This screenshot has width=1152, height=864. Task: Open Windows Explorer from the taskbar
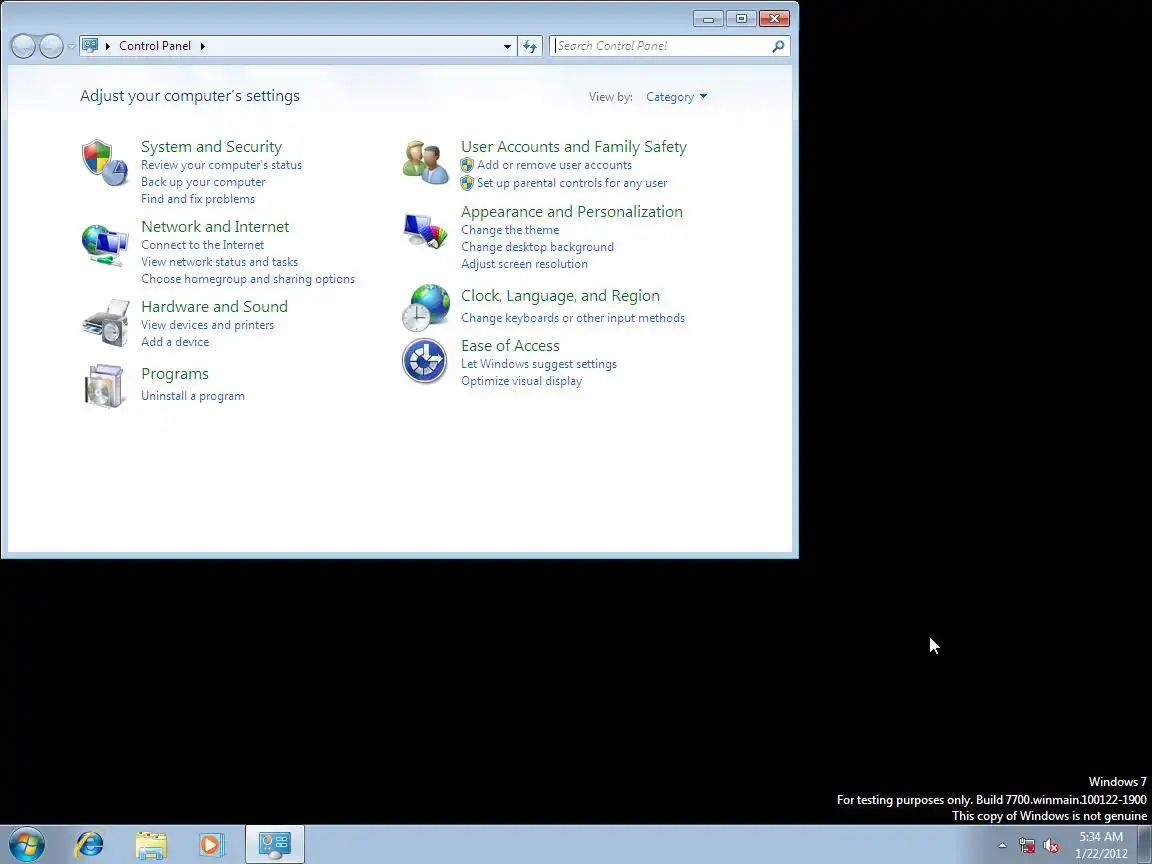point(151,845)
